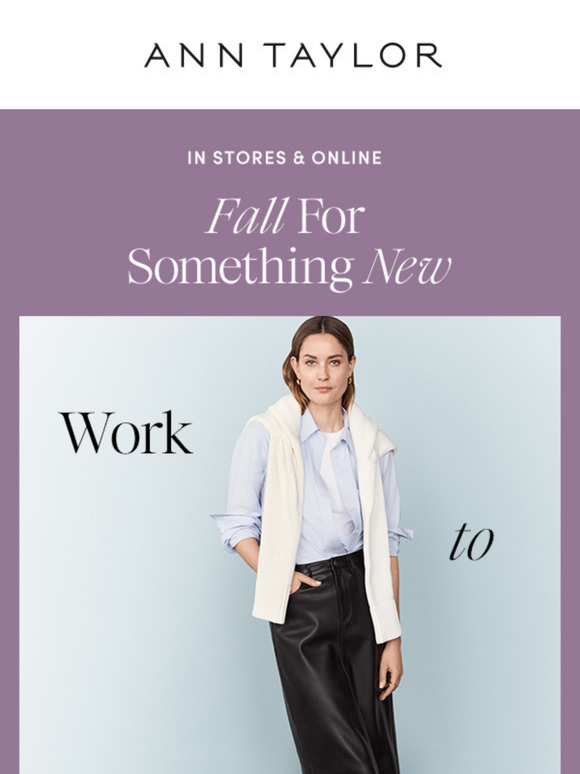Click the large 'Work' text on the photo
Screen dimensions: 580x774
[x=126, y=432]
